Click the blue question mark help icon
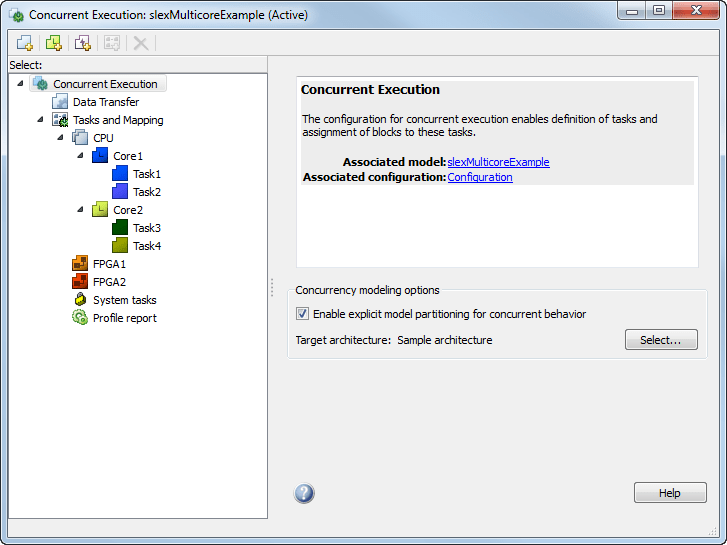The height and width of the screenshot is (545, 727). click(304, 493)
